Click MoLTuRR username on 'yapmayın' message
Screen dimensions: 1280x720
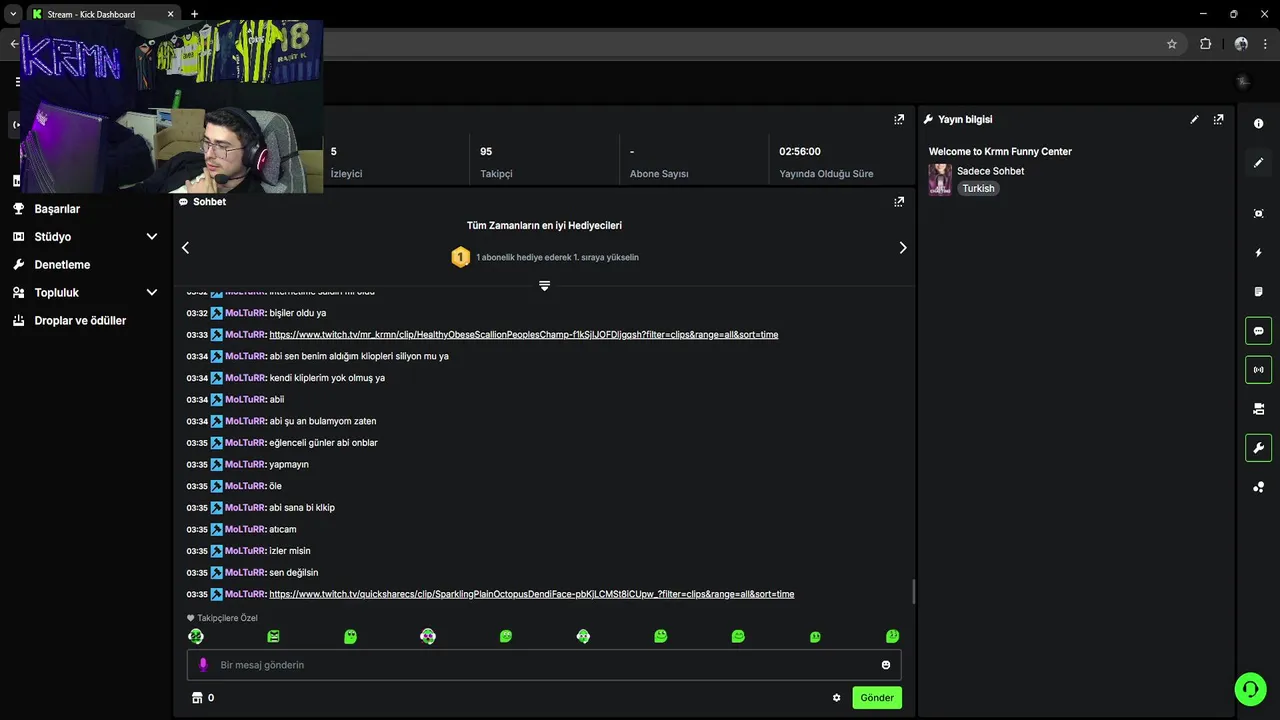tap(246, 465)
